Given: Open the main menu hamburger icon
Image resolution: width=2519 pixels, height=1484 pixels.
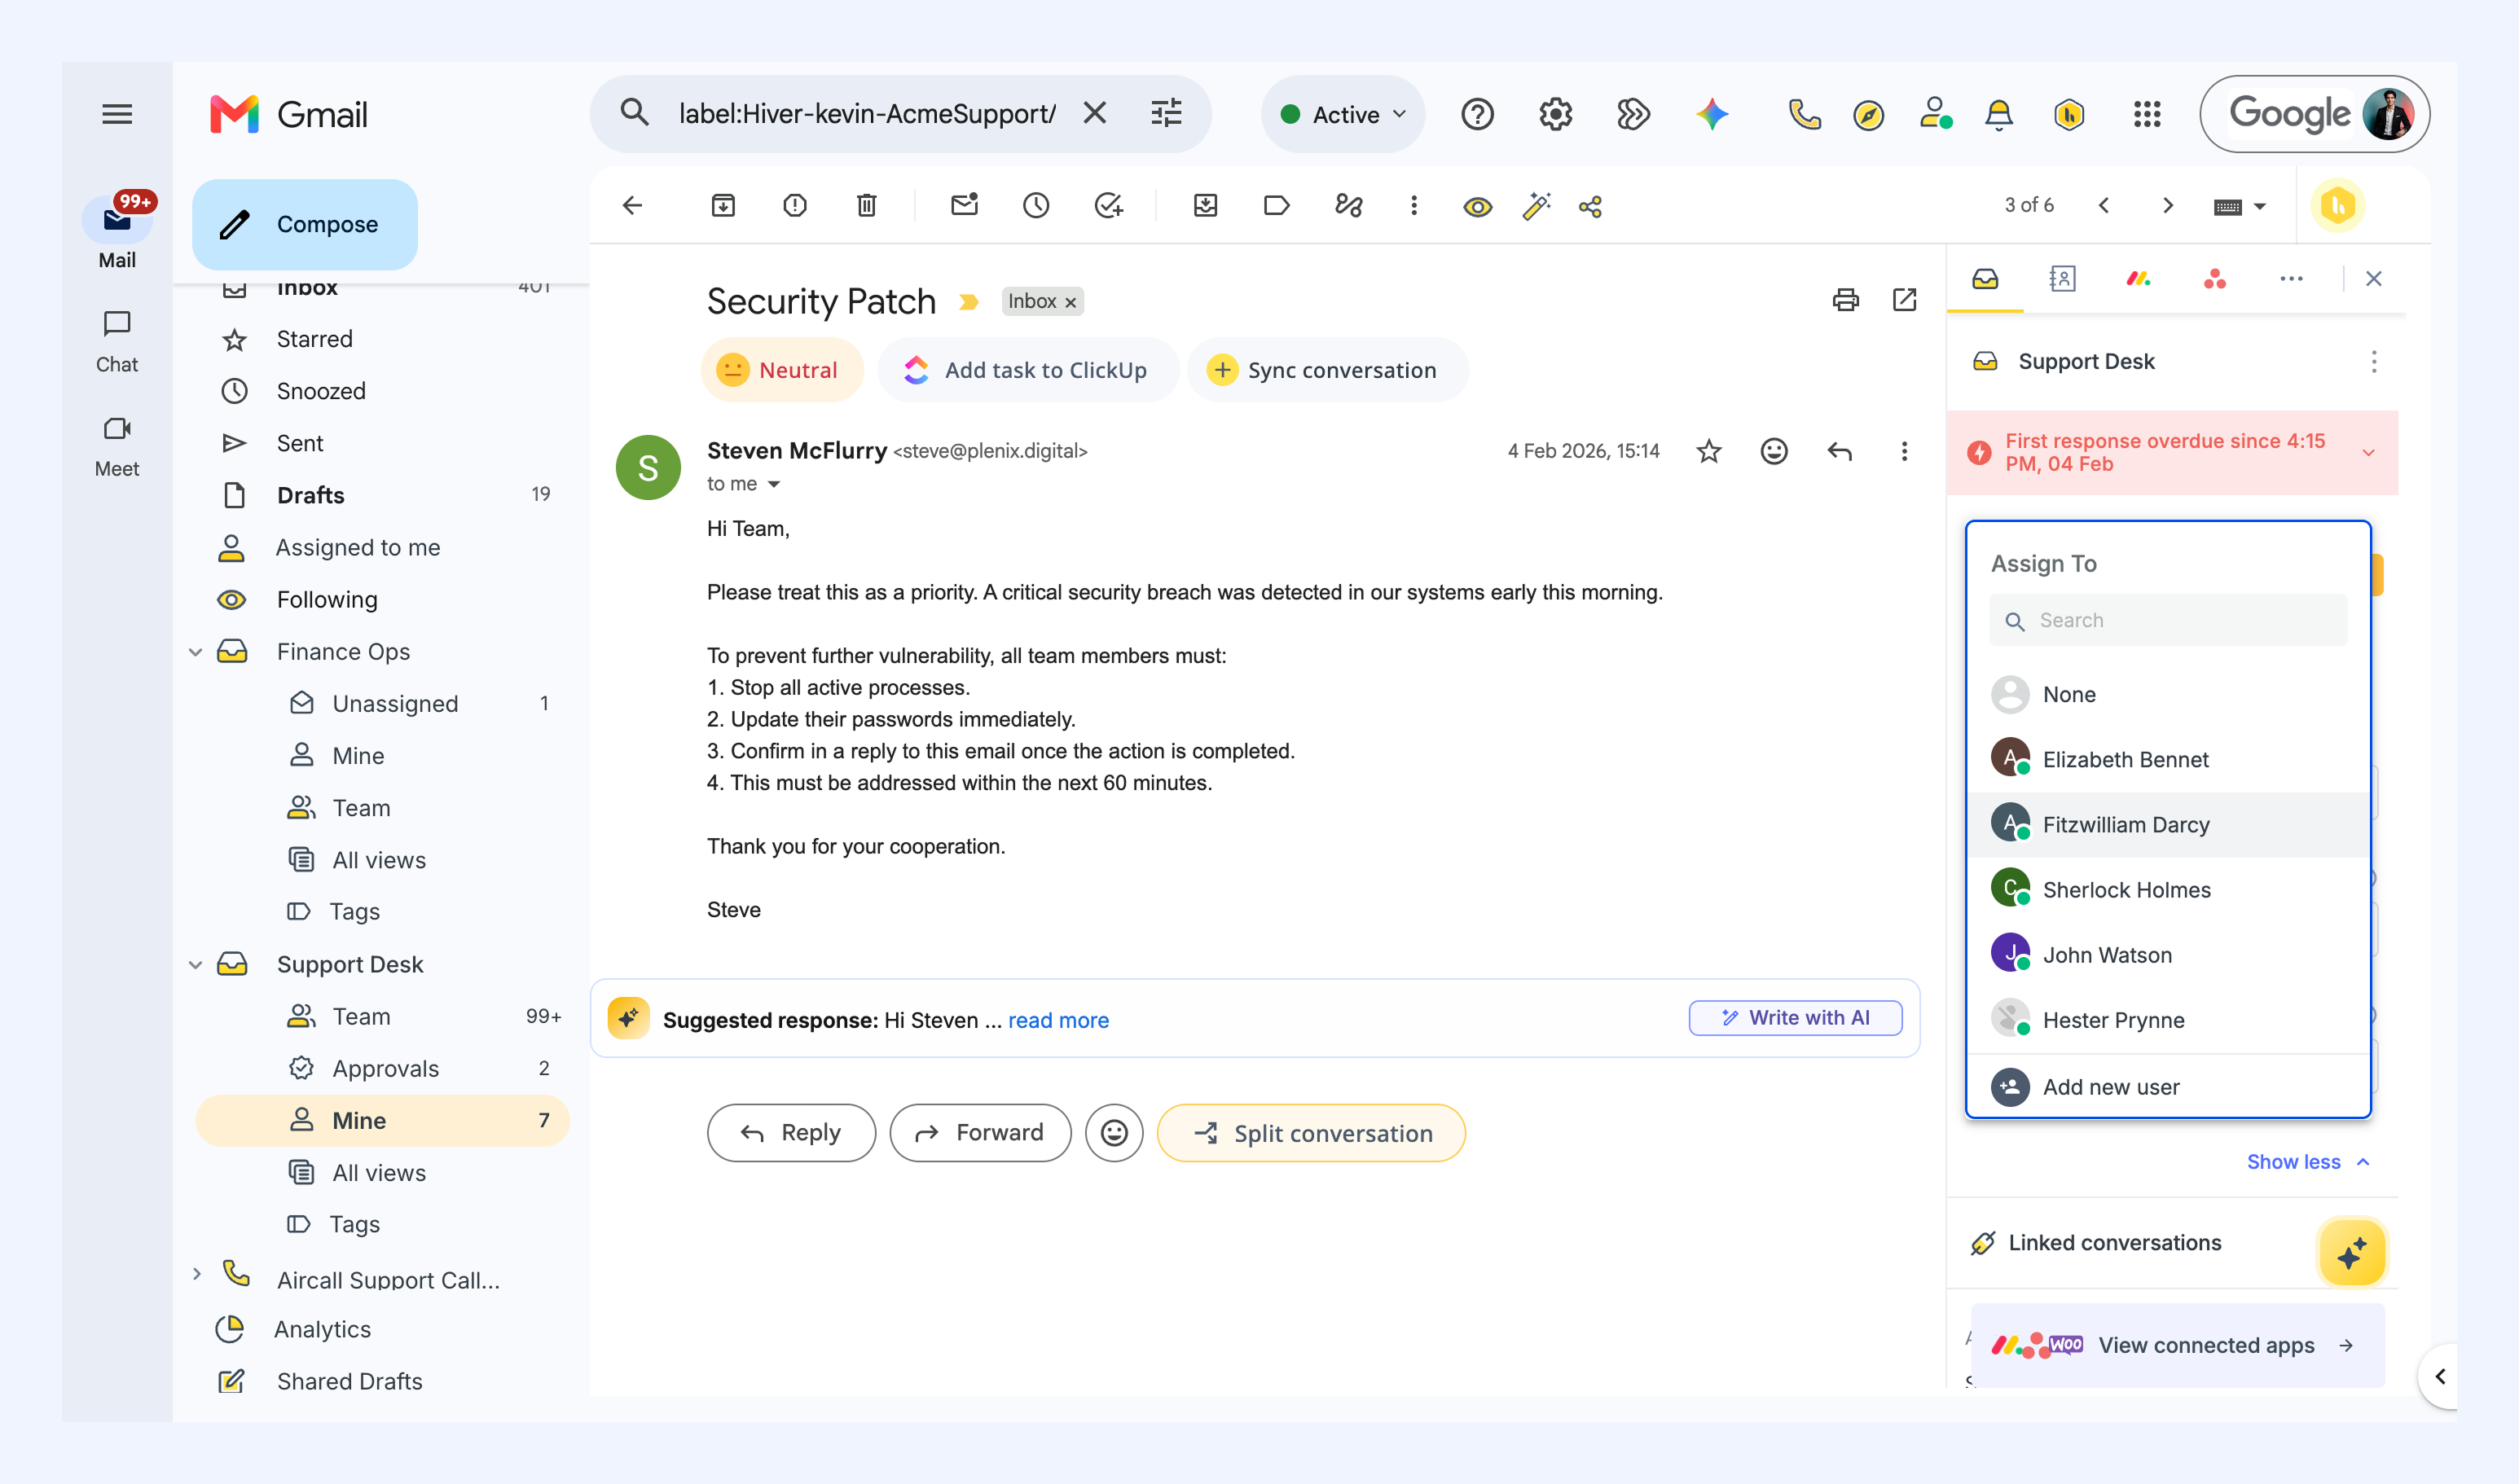Looking at the screenshot, I should [x=117, y=114].
